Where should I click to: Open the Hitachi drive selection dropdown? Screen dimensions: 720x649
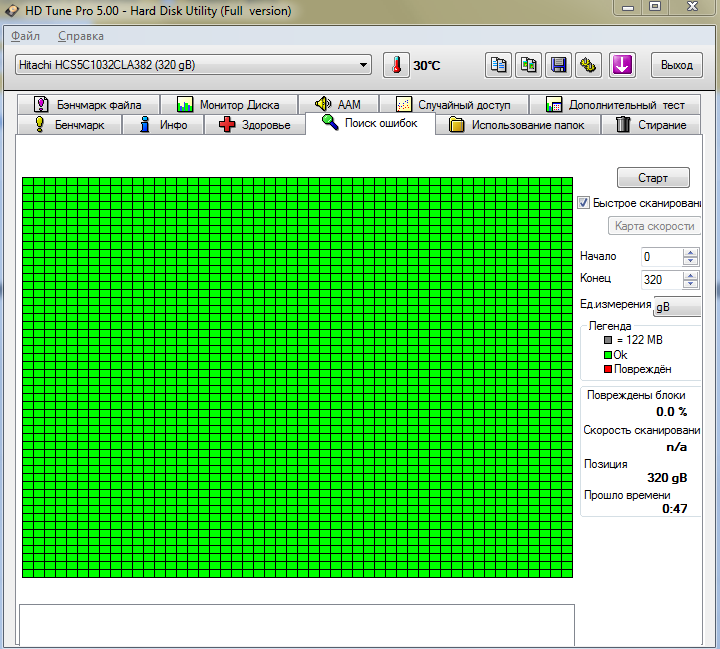(193, 65)
